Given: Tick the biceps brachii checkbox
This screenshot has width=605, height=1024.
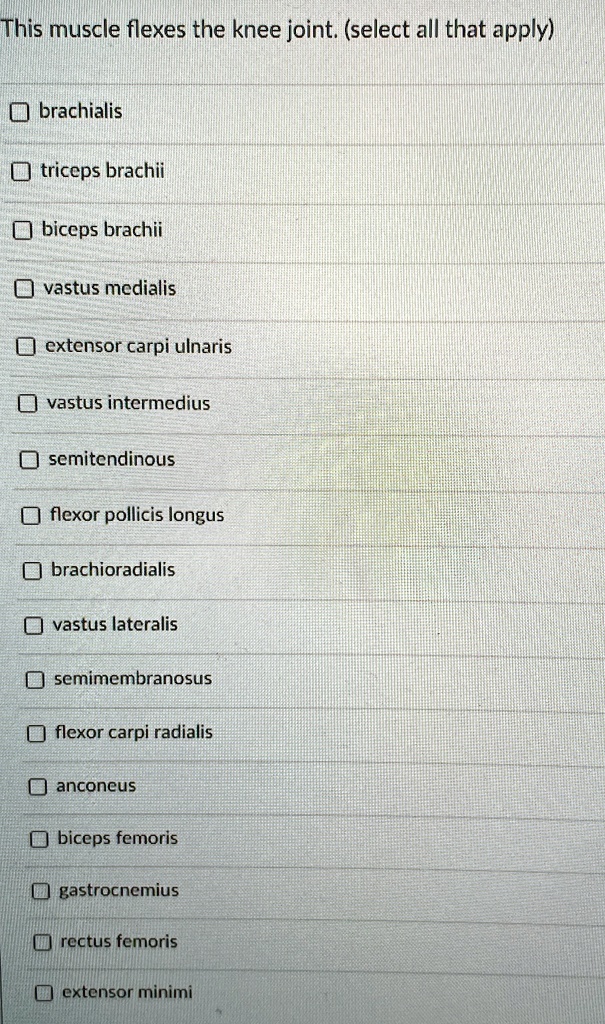Looking at the screenshot, I should (x=23, y=231).
